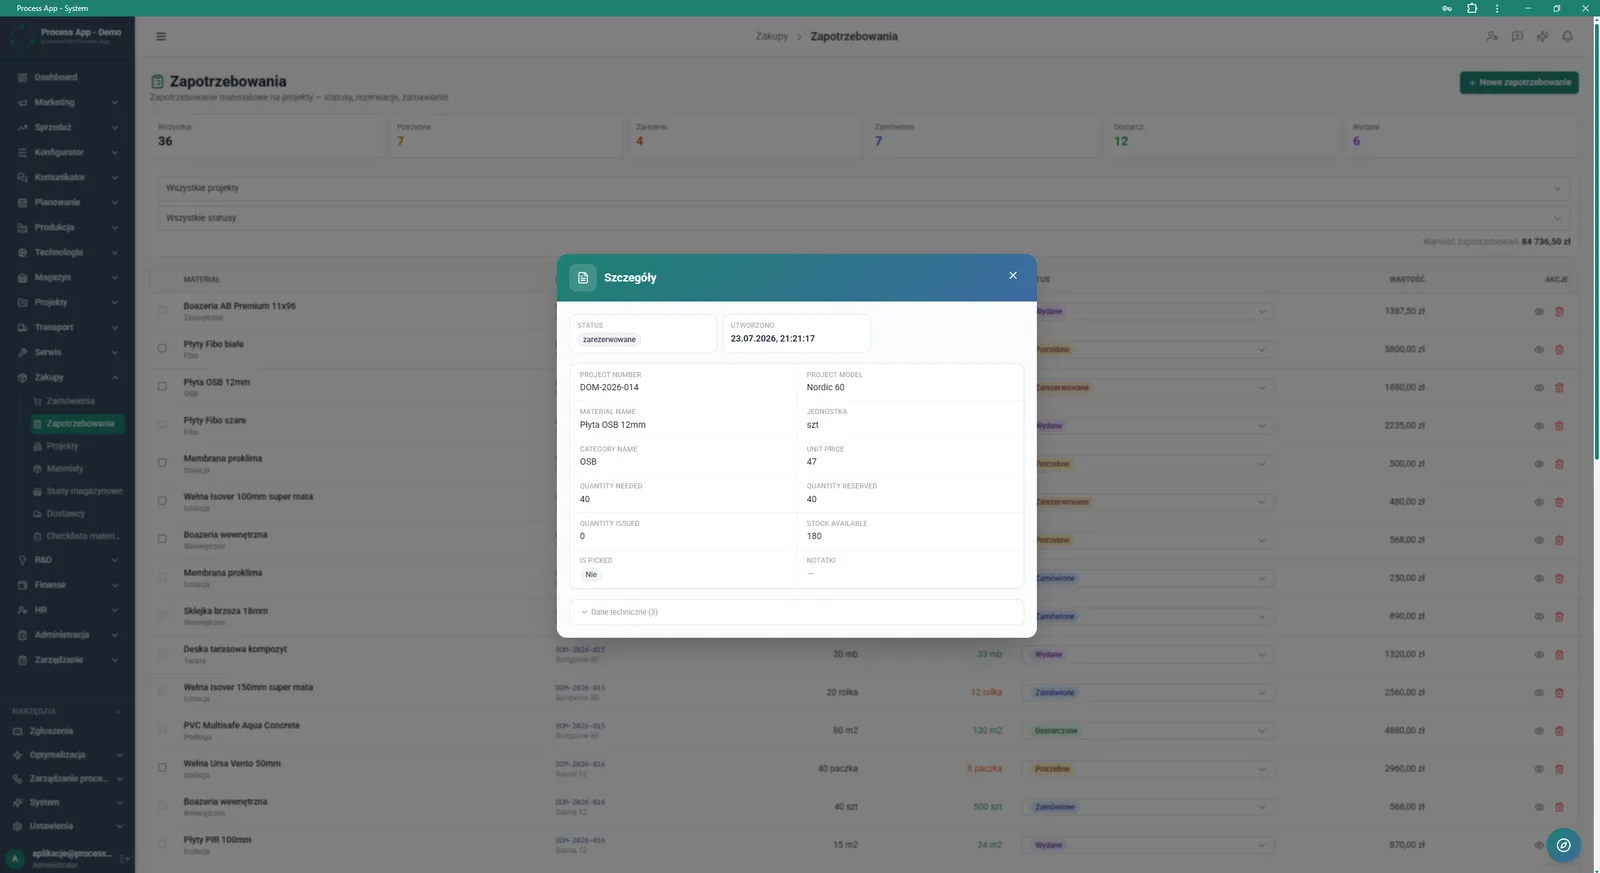The image size is (1600, 873).
Task: Click the HR sidebar icon
Action: pyautogui.click(x=22, y=610)
